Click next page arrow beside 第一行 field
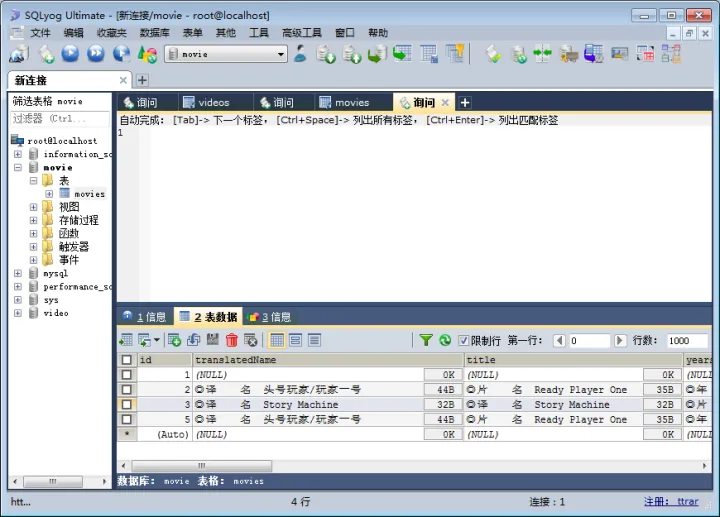Viewport: 720px width, 517px height. point(620,341)
